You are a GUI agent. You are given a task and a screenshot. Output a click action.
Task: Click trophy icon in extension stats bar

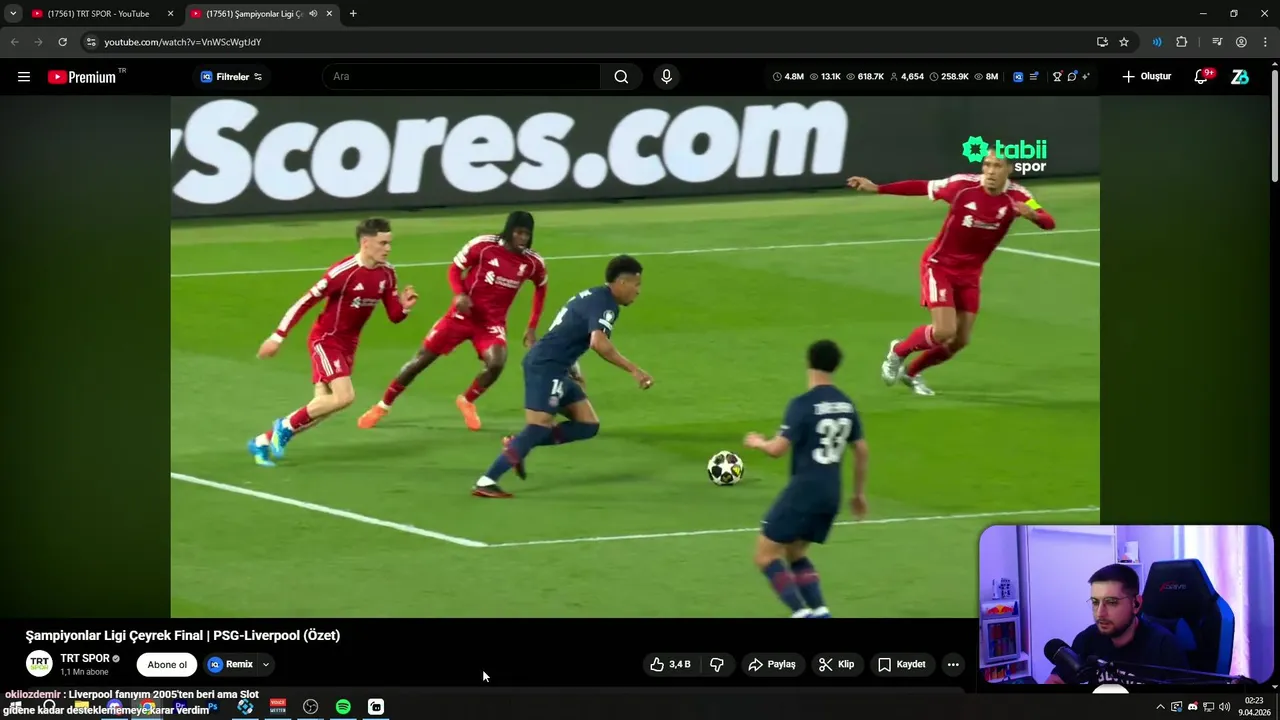pos(1057,76)
